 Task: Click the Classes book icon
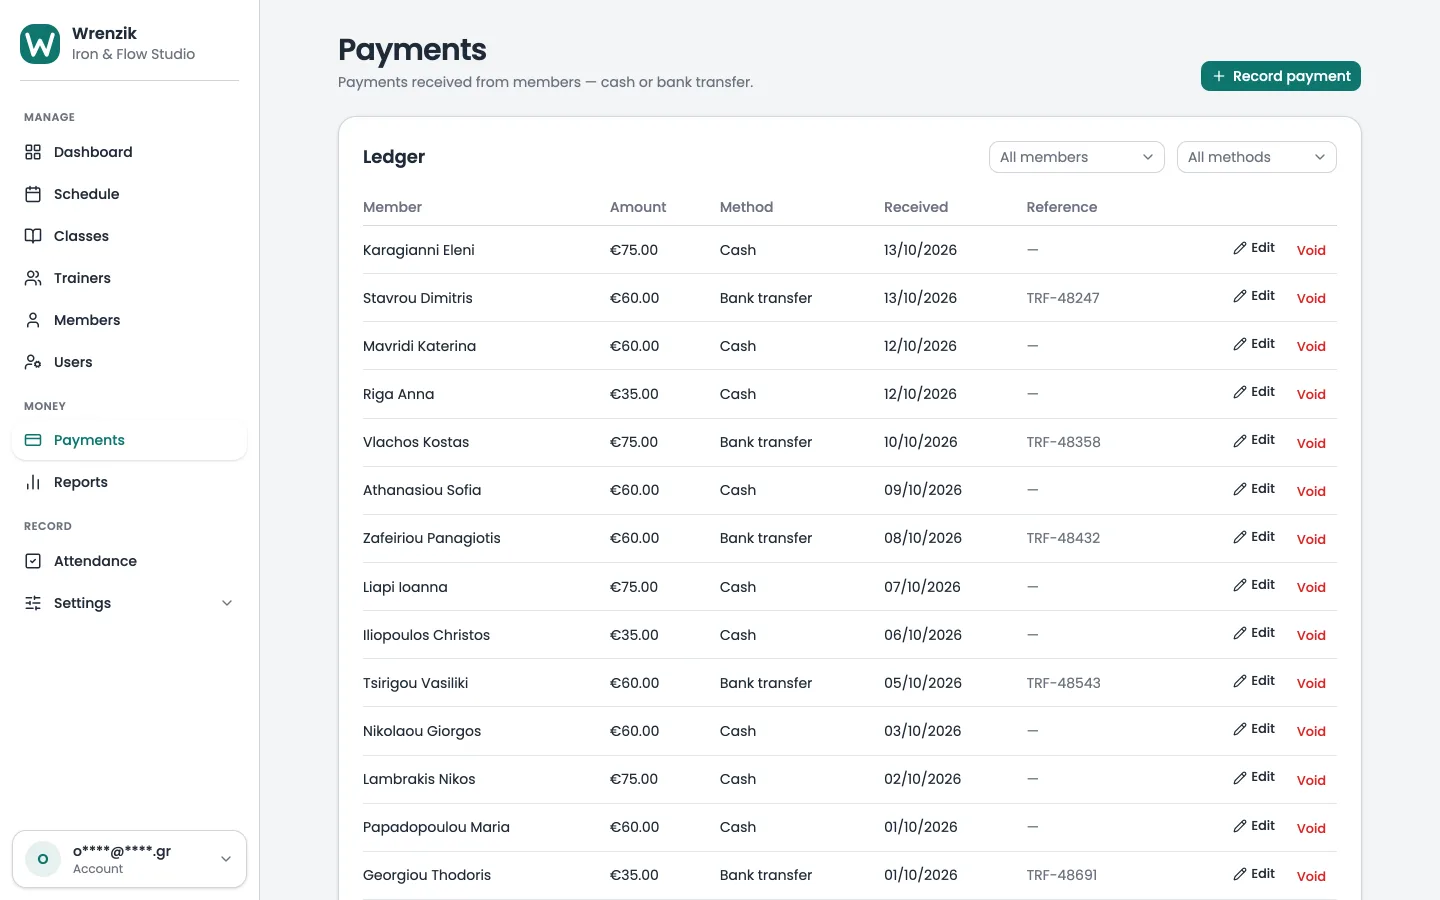33,236
